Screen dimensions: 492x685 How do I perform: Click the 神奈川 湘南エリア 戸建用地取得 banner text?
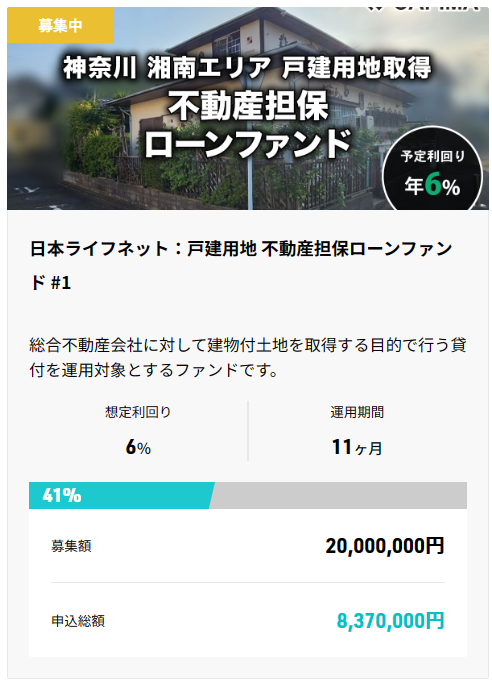(247, 68)
